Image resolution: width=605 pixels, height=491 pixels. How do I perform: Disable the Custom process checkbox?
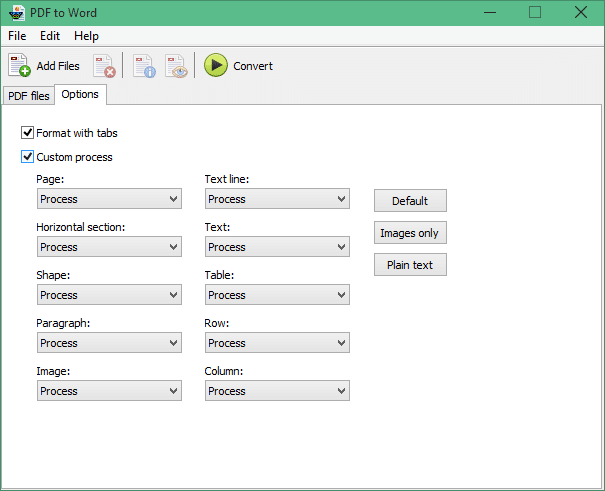point(27,157)
